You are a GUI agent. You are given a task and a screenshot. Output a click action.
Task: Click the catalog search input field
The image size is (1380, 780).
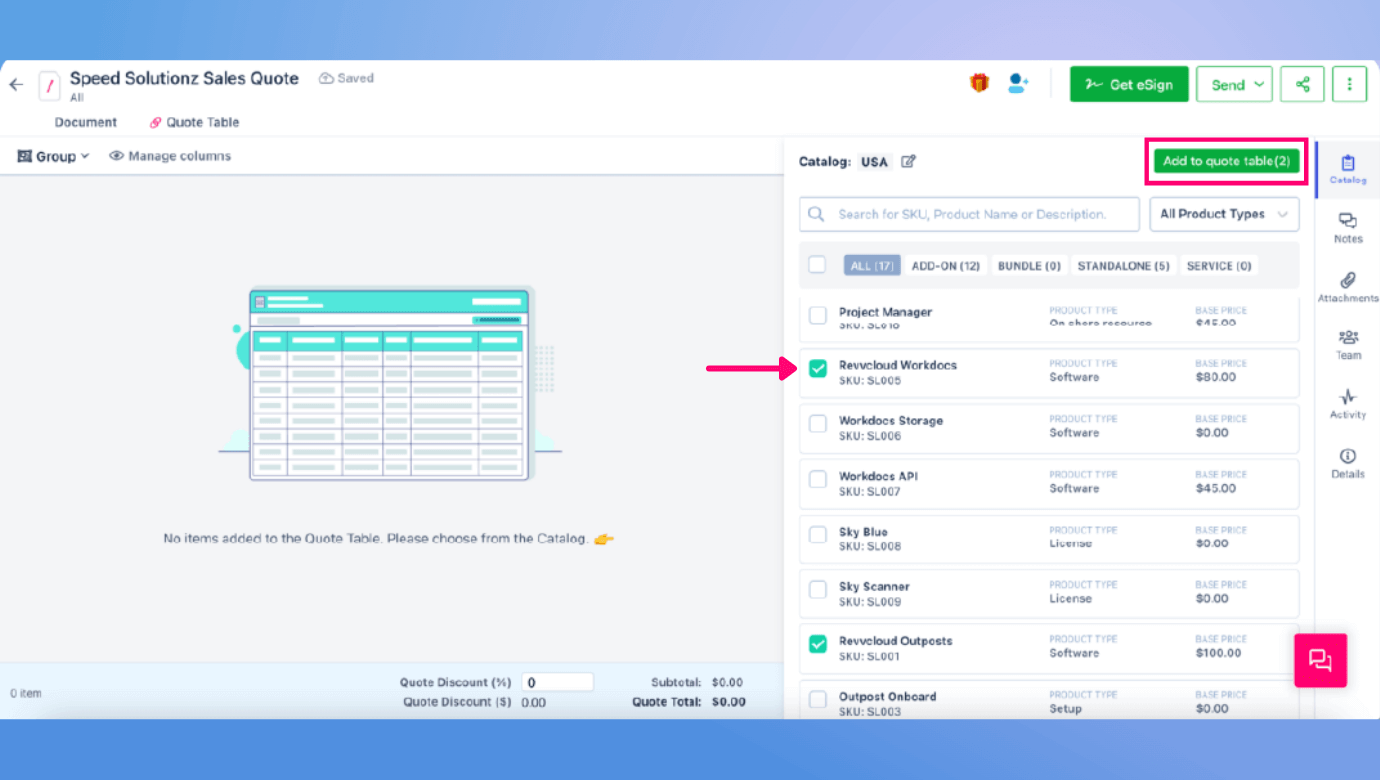969,214
